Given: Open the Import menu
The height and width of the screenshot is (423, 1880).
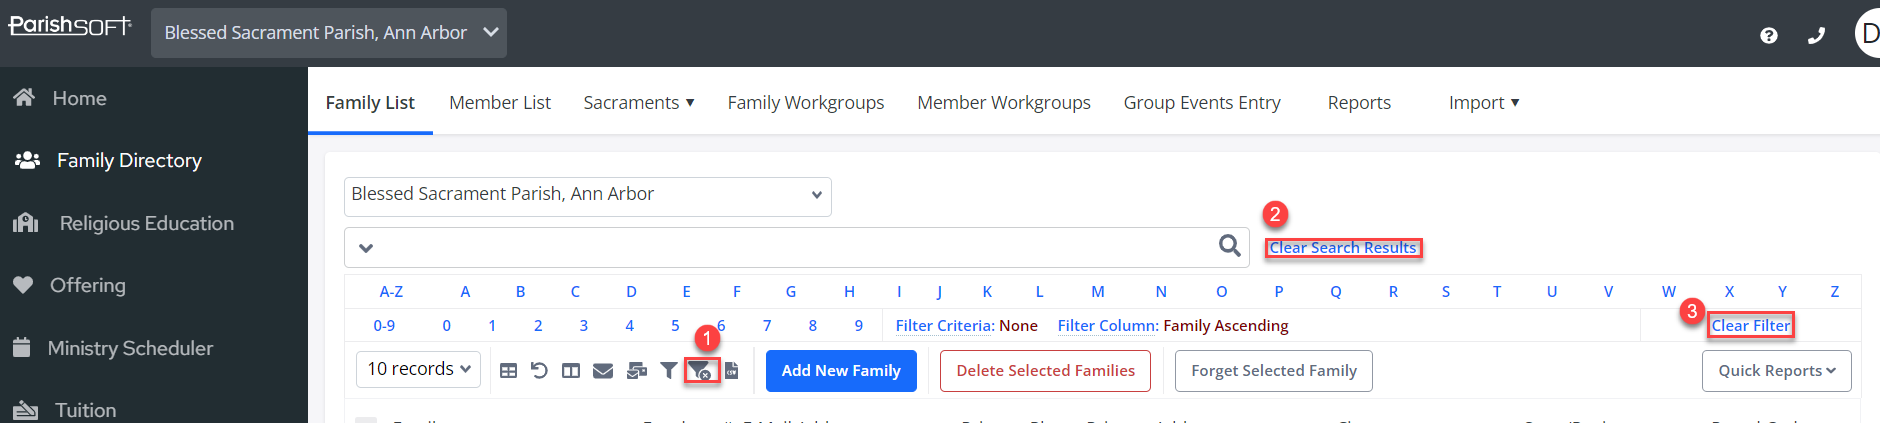Looking at the screenshot, I should click(x=1484, y=103).
